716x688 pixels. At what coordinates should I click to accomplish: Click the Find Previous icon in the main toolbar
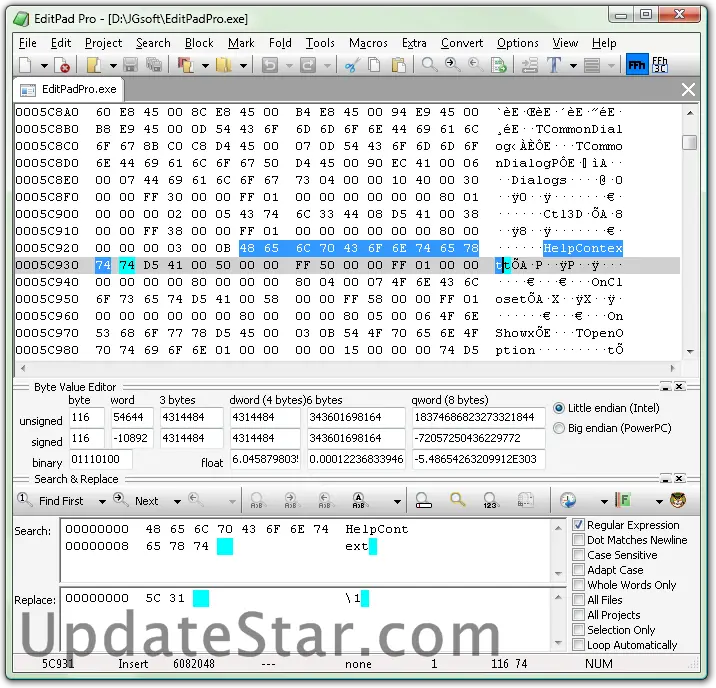475,65
